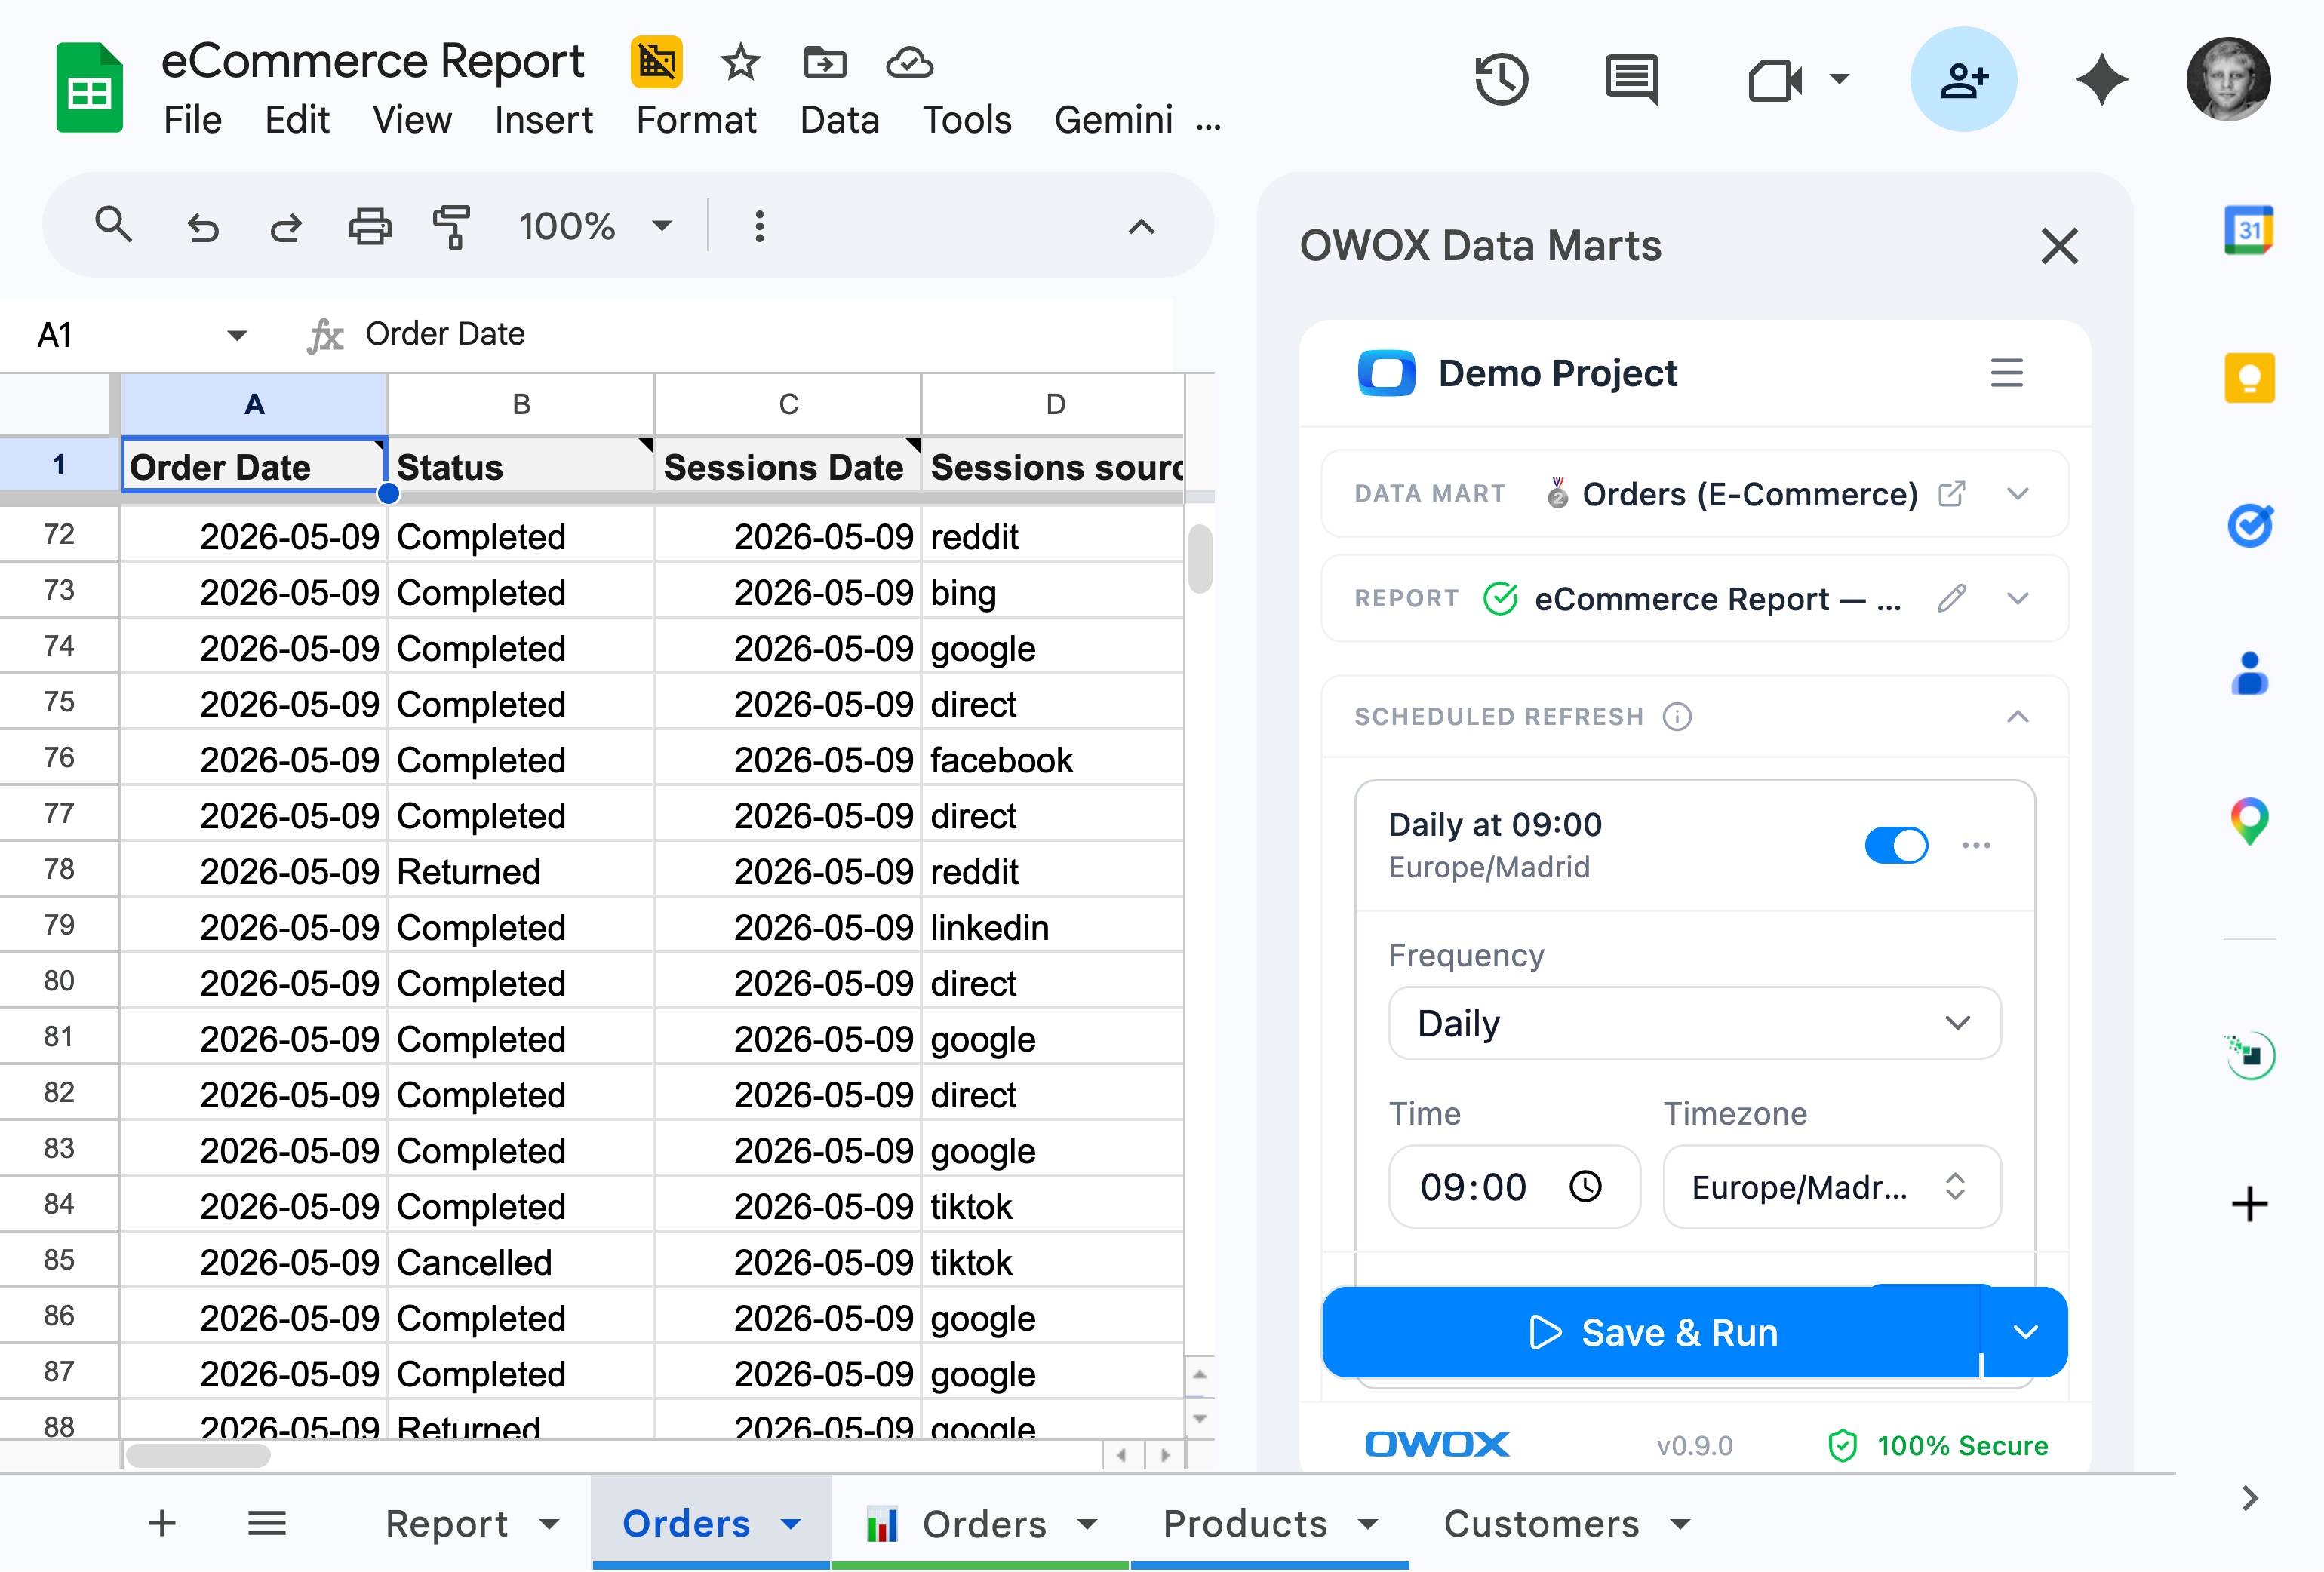Expand the Data Mart Orders chevron
This screenshot has width=2324, height=1572.
point(2017,494)
